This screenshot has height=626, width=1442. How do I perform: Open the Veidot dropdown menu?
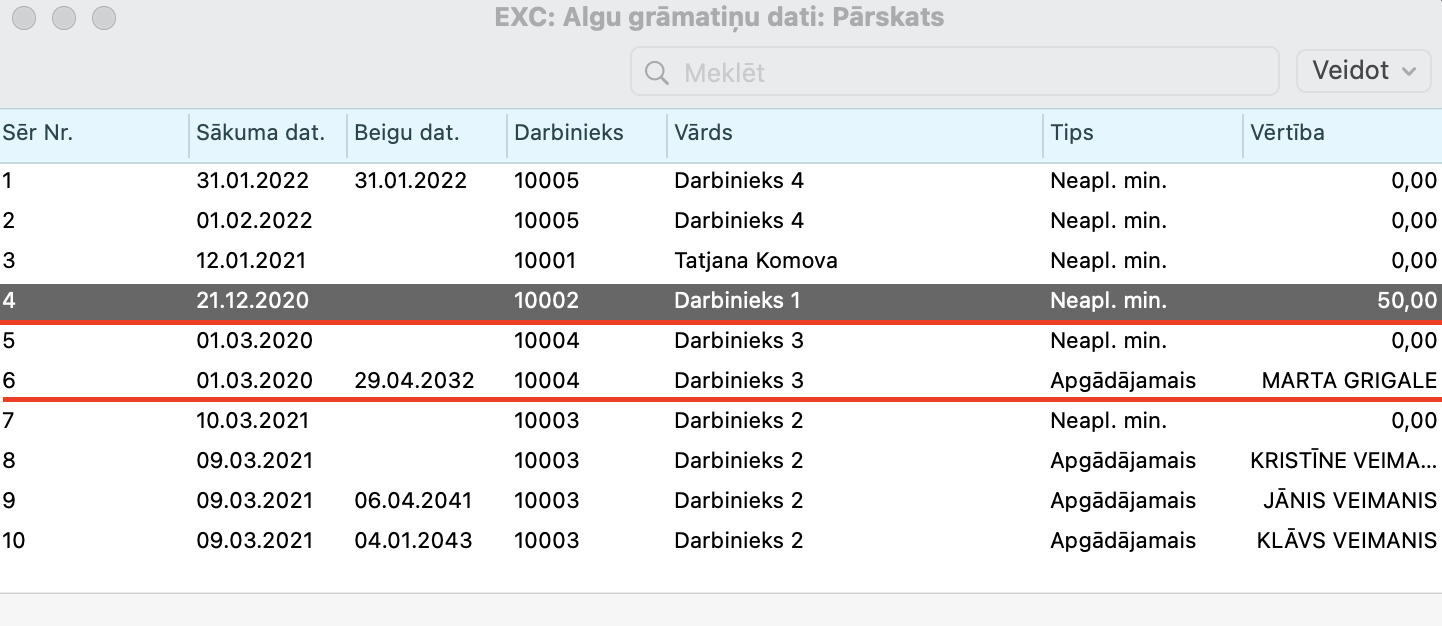point(1363,71)
